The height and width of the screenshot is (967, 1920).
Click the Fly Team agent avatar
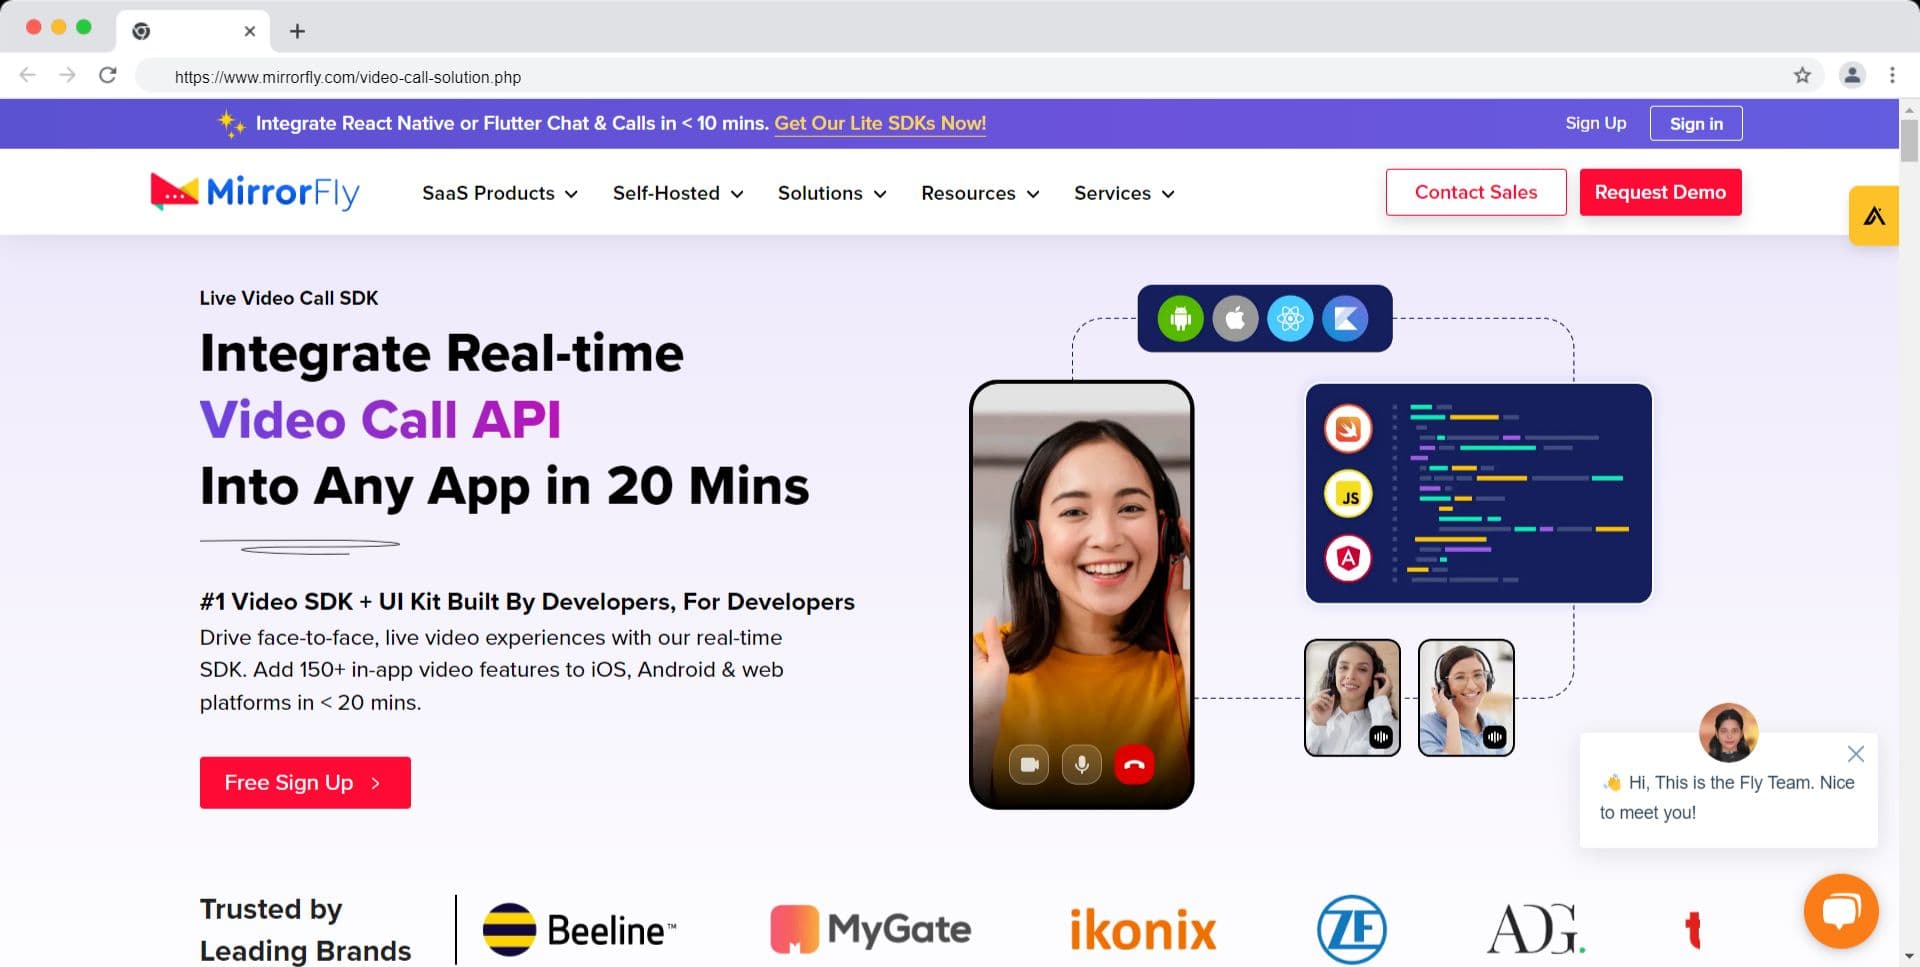coord(1728,733)
